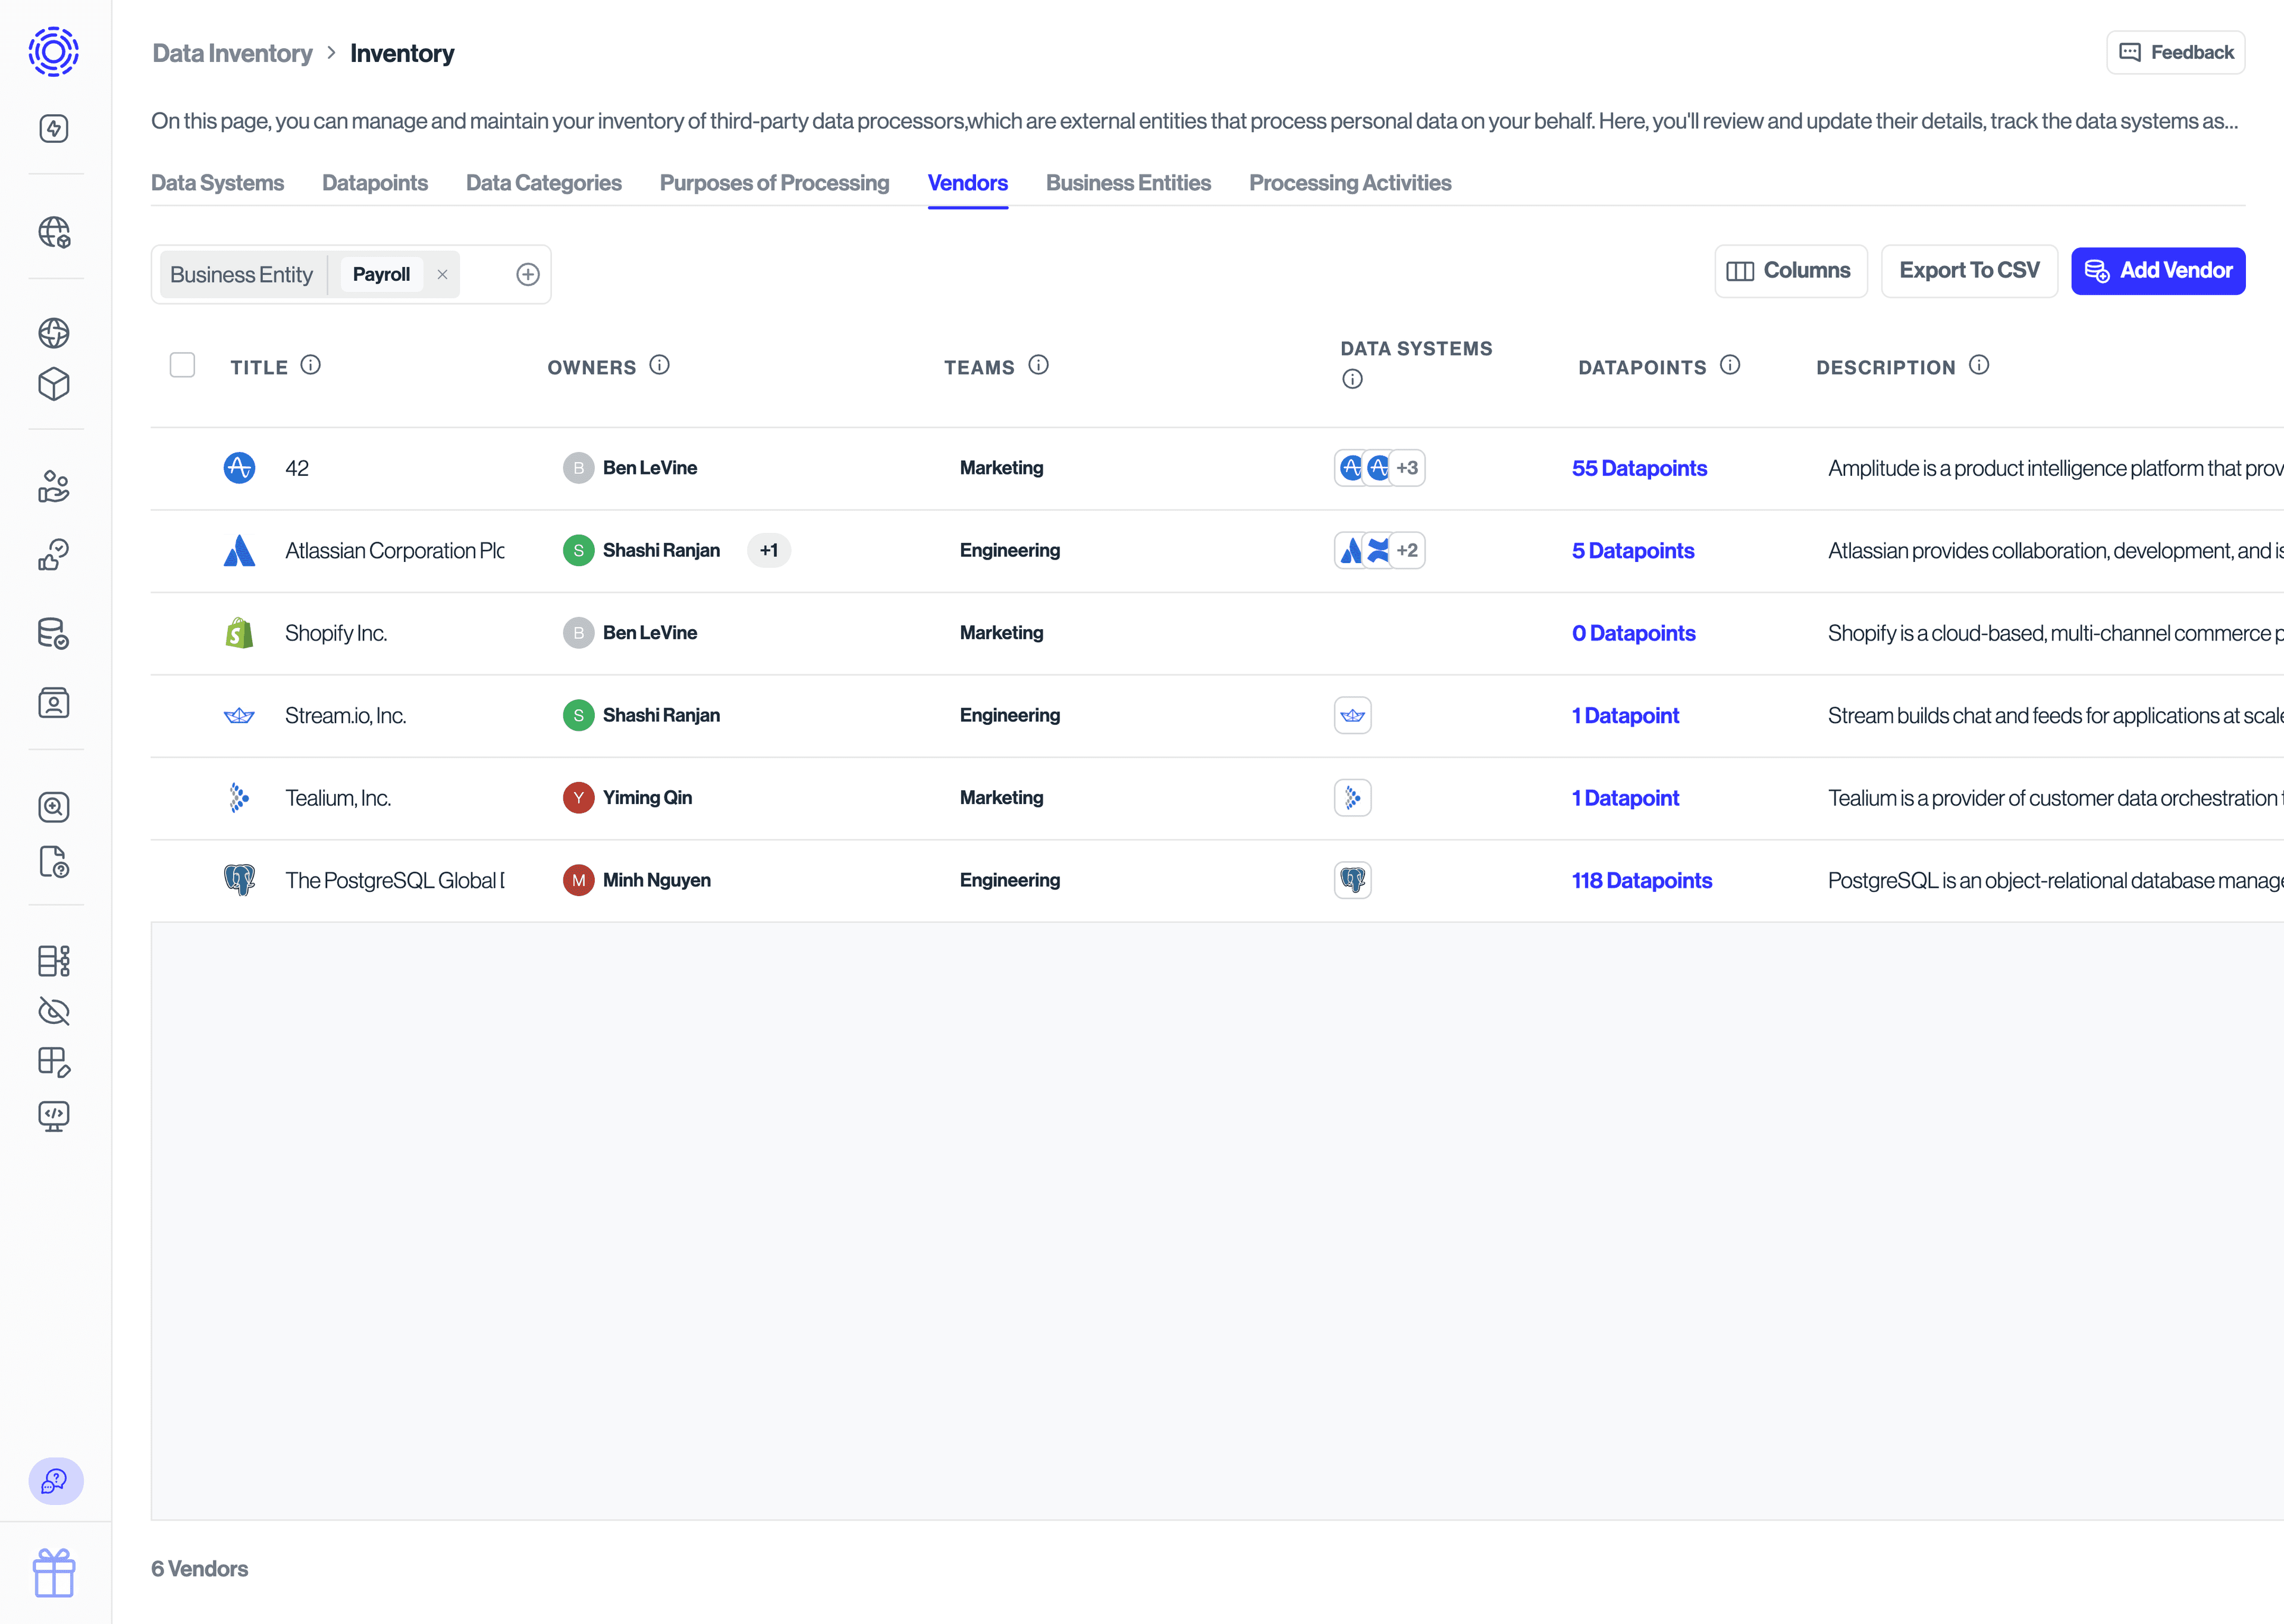Toggle the select-all checkbox in table header
This screenshot has width=2284, height=1624.
pos(183,366)
